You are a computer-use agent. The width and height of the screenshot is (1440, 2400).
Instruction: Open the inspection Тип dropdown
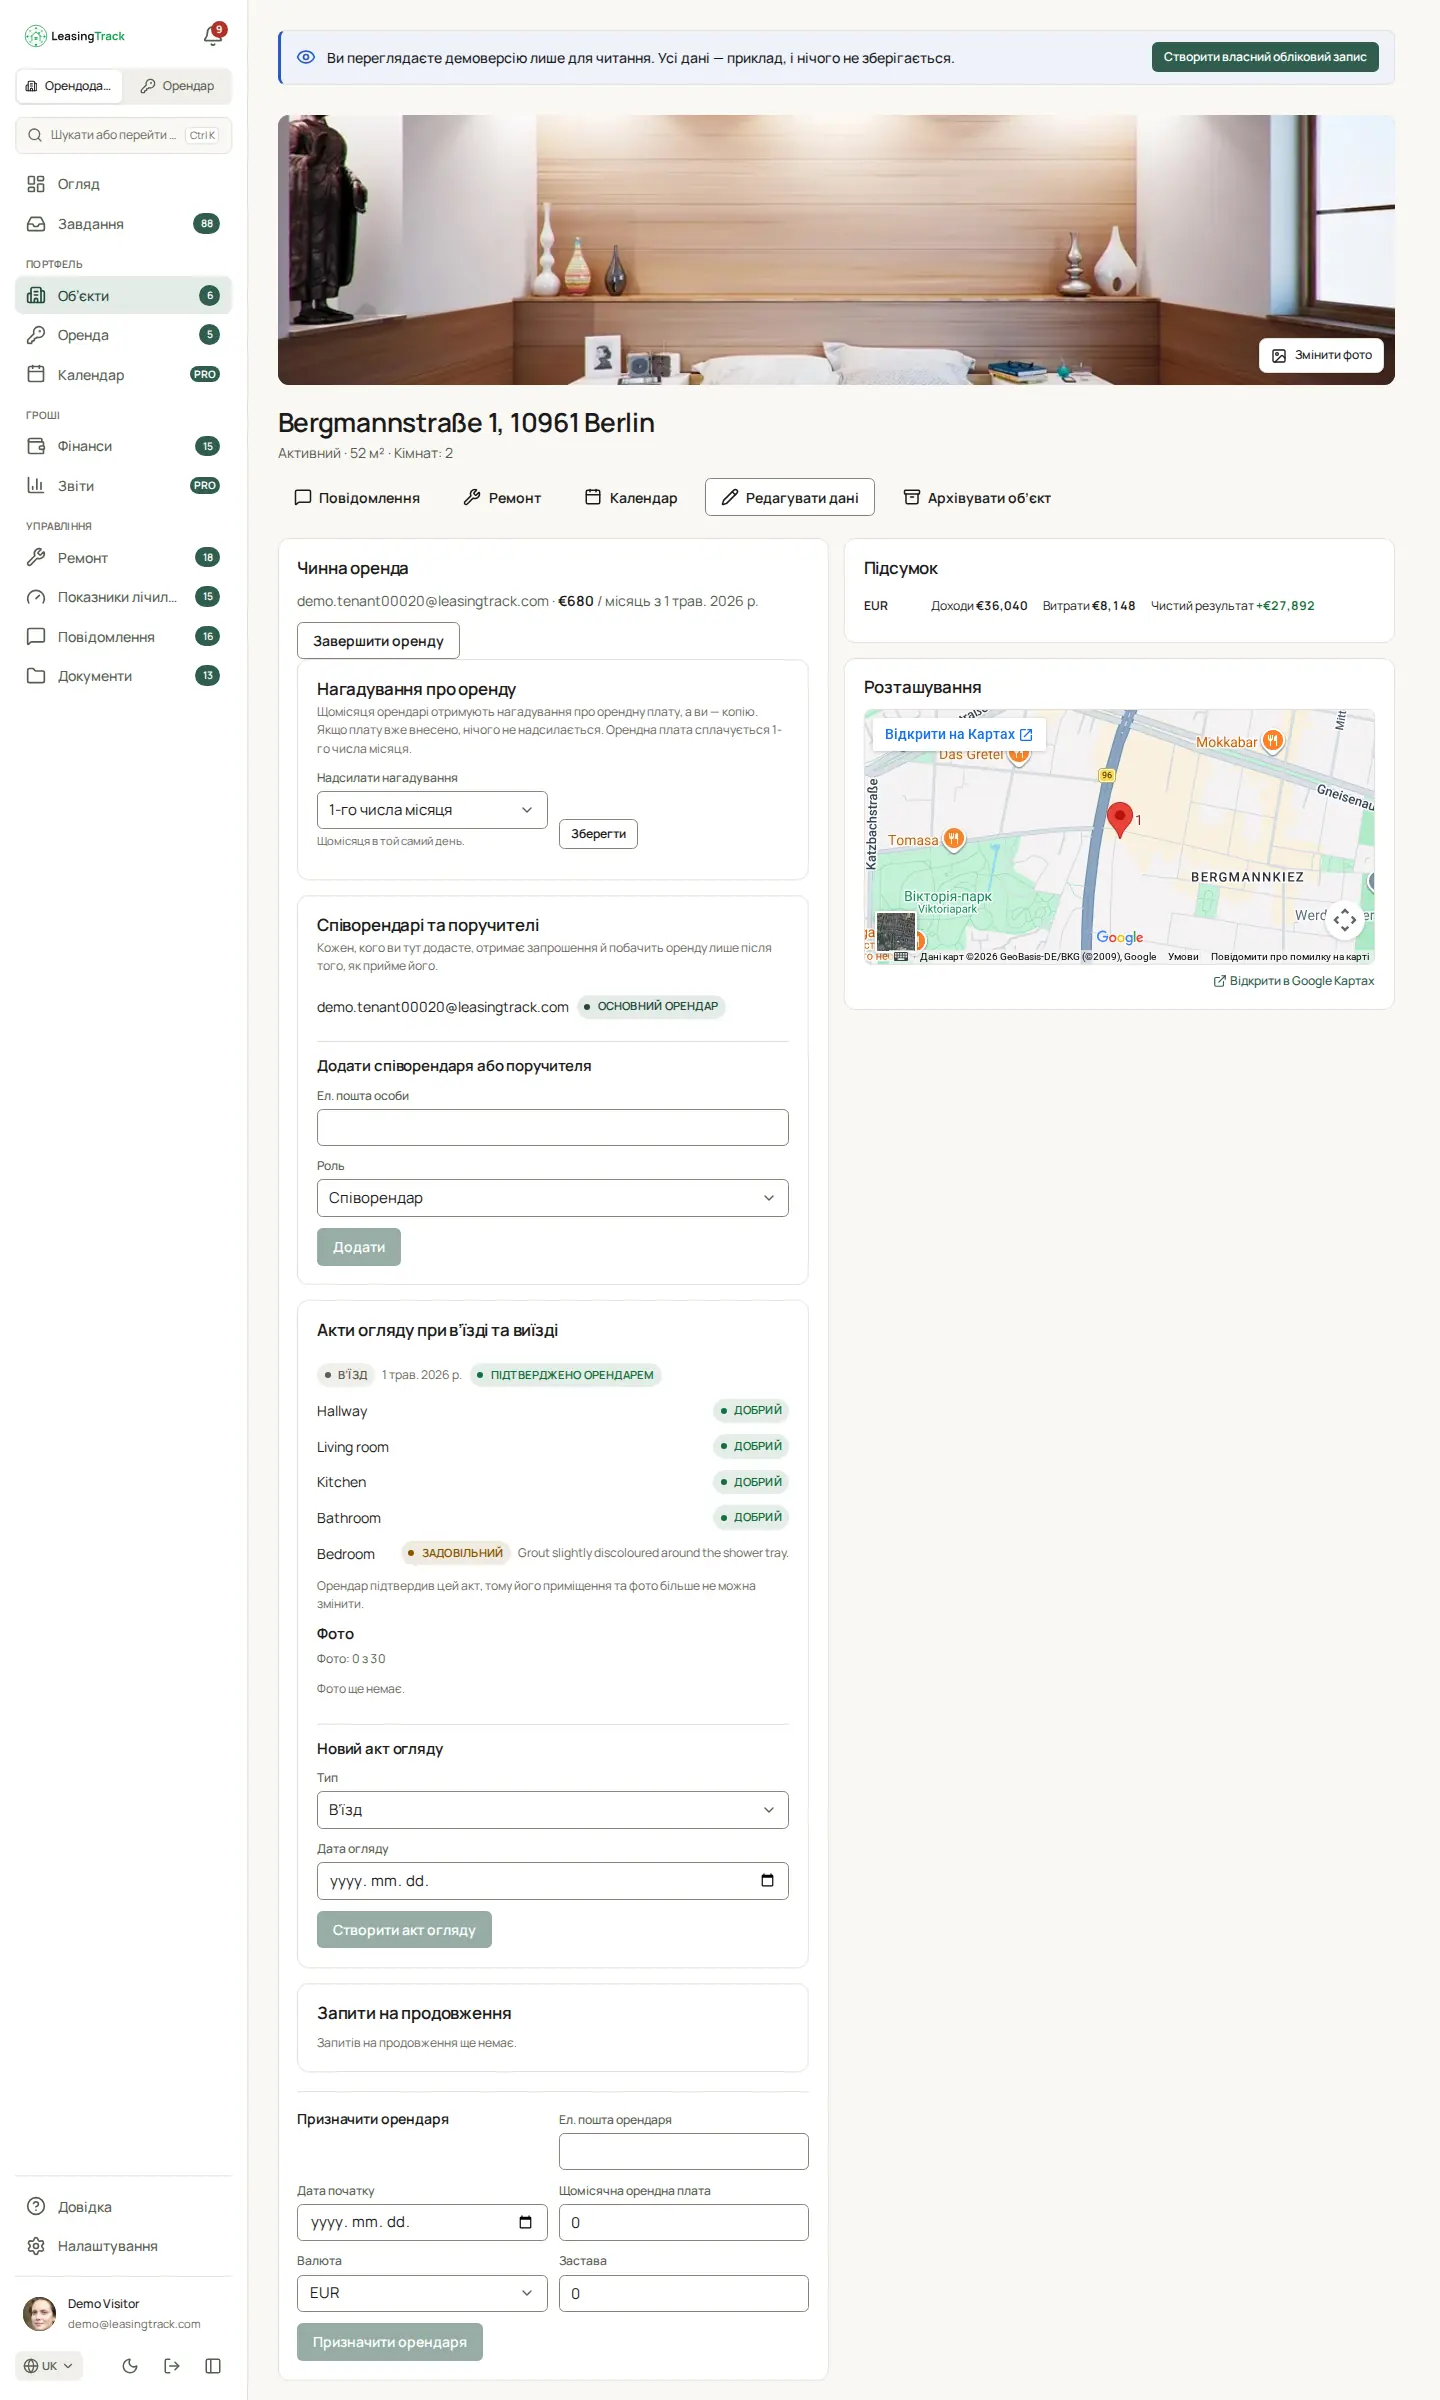coord(553,1810)
